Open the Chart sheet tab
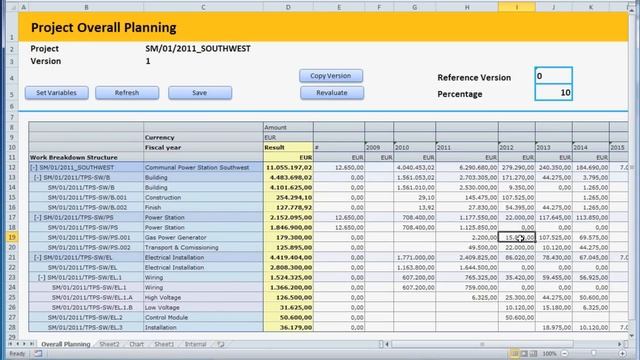 tap(136, 344)
